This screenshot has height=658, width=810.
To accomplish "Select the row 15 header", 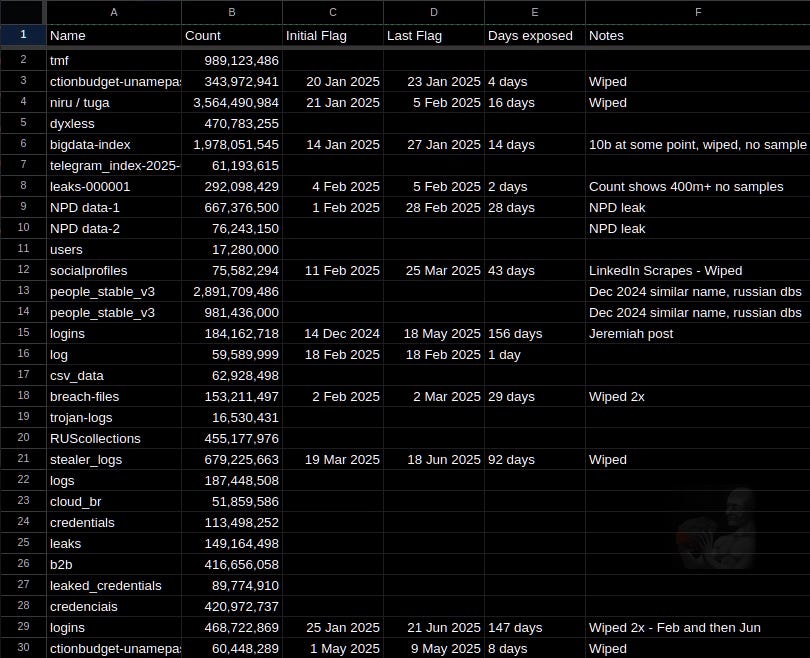I will click(23, 333).
